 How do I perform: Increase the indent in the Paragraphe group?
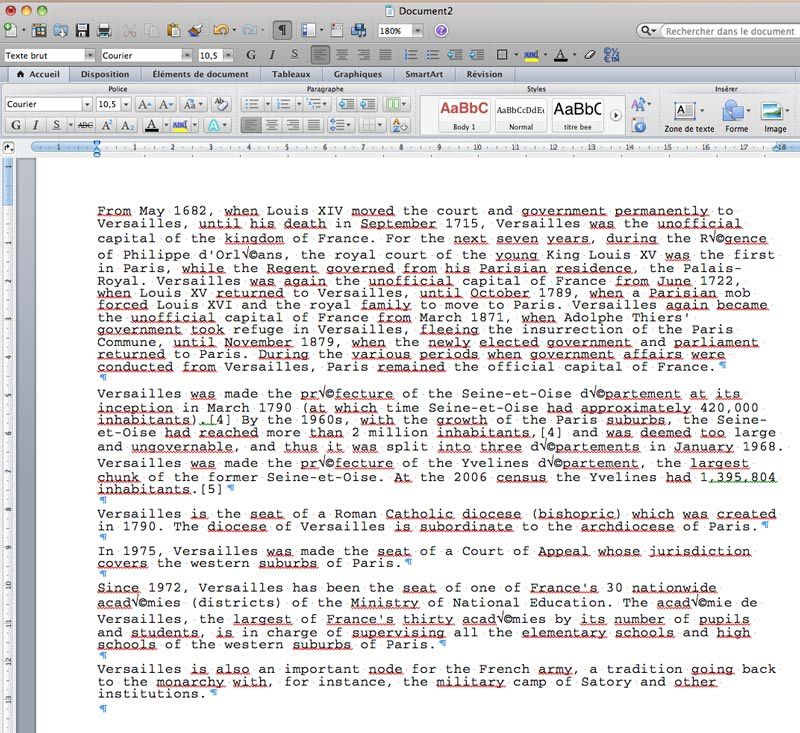click(368, 104)
